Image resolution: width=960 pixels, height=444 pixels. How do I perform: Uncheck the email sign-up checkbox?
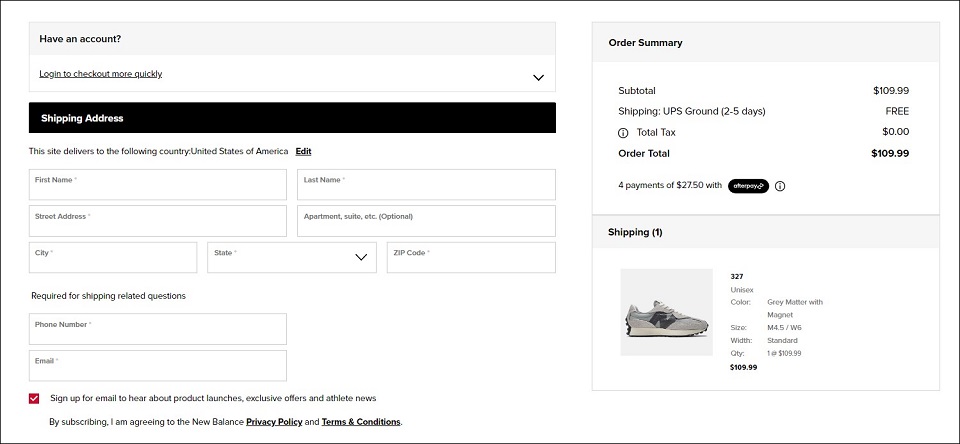click(34, 399)
